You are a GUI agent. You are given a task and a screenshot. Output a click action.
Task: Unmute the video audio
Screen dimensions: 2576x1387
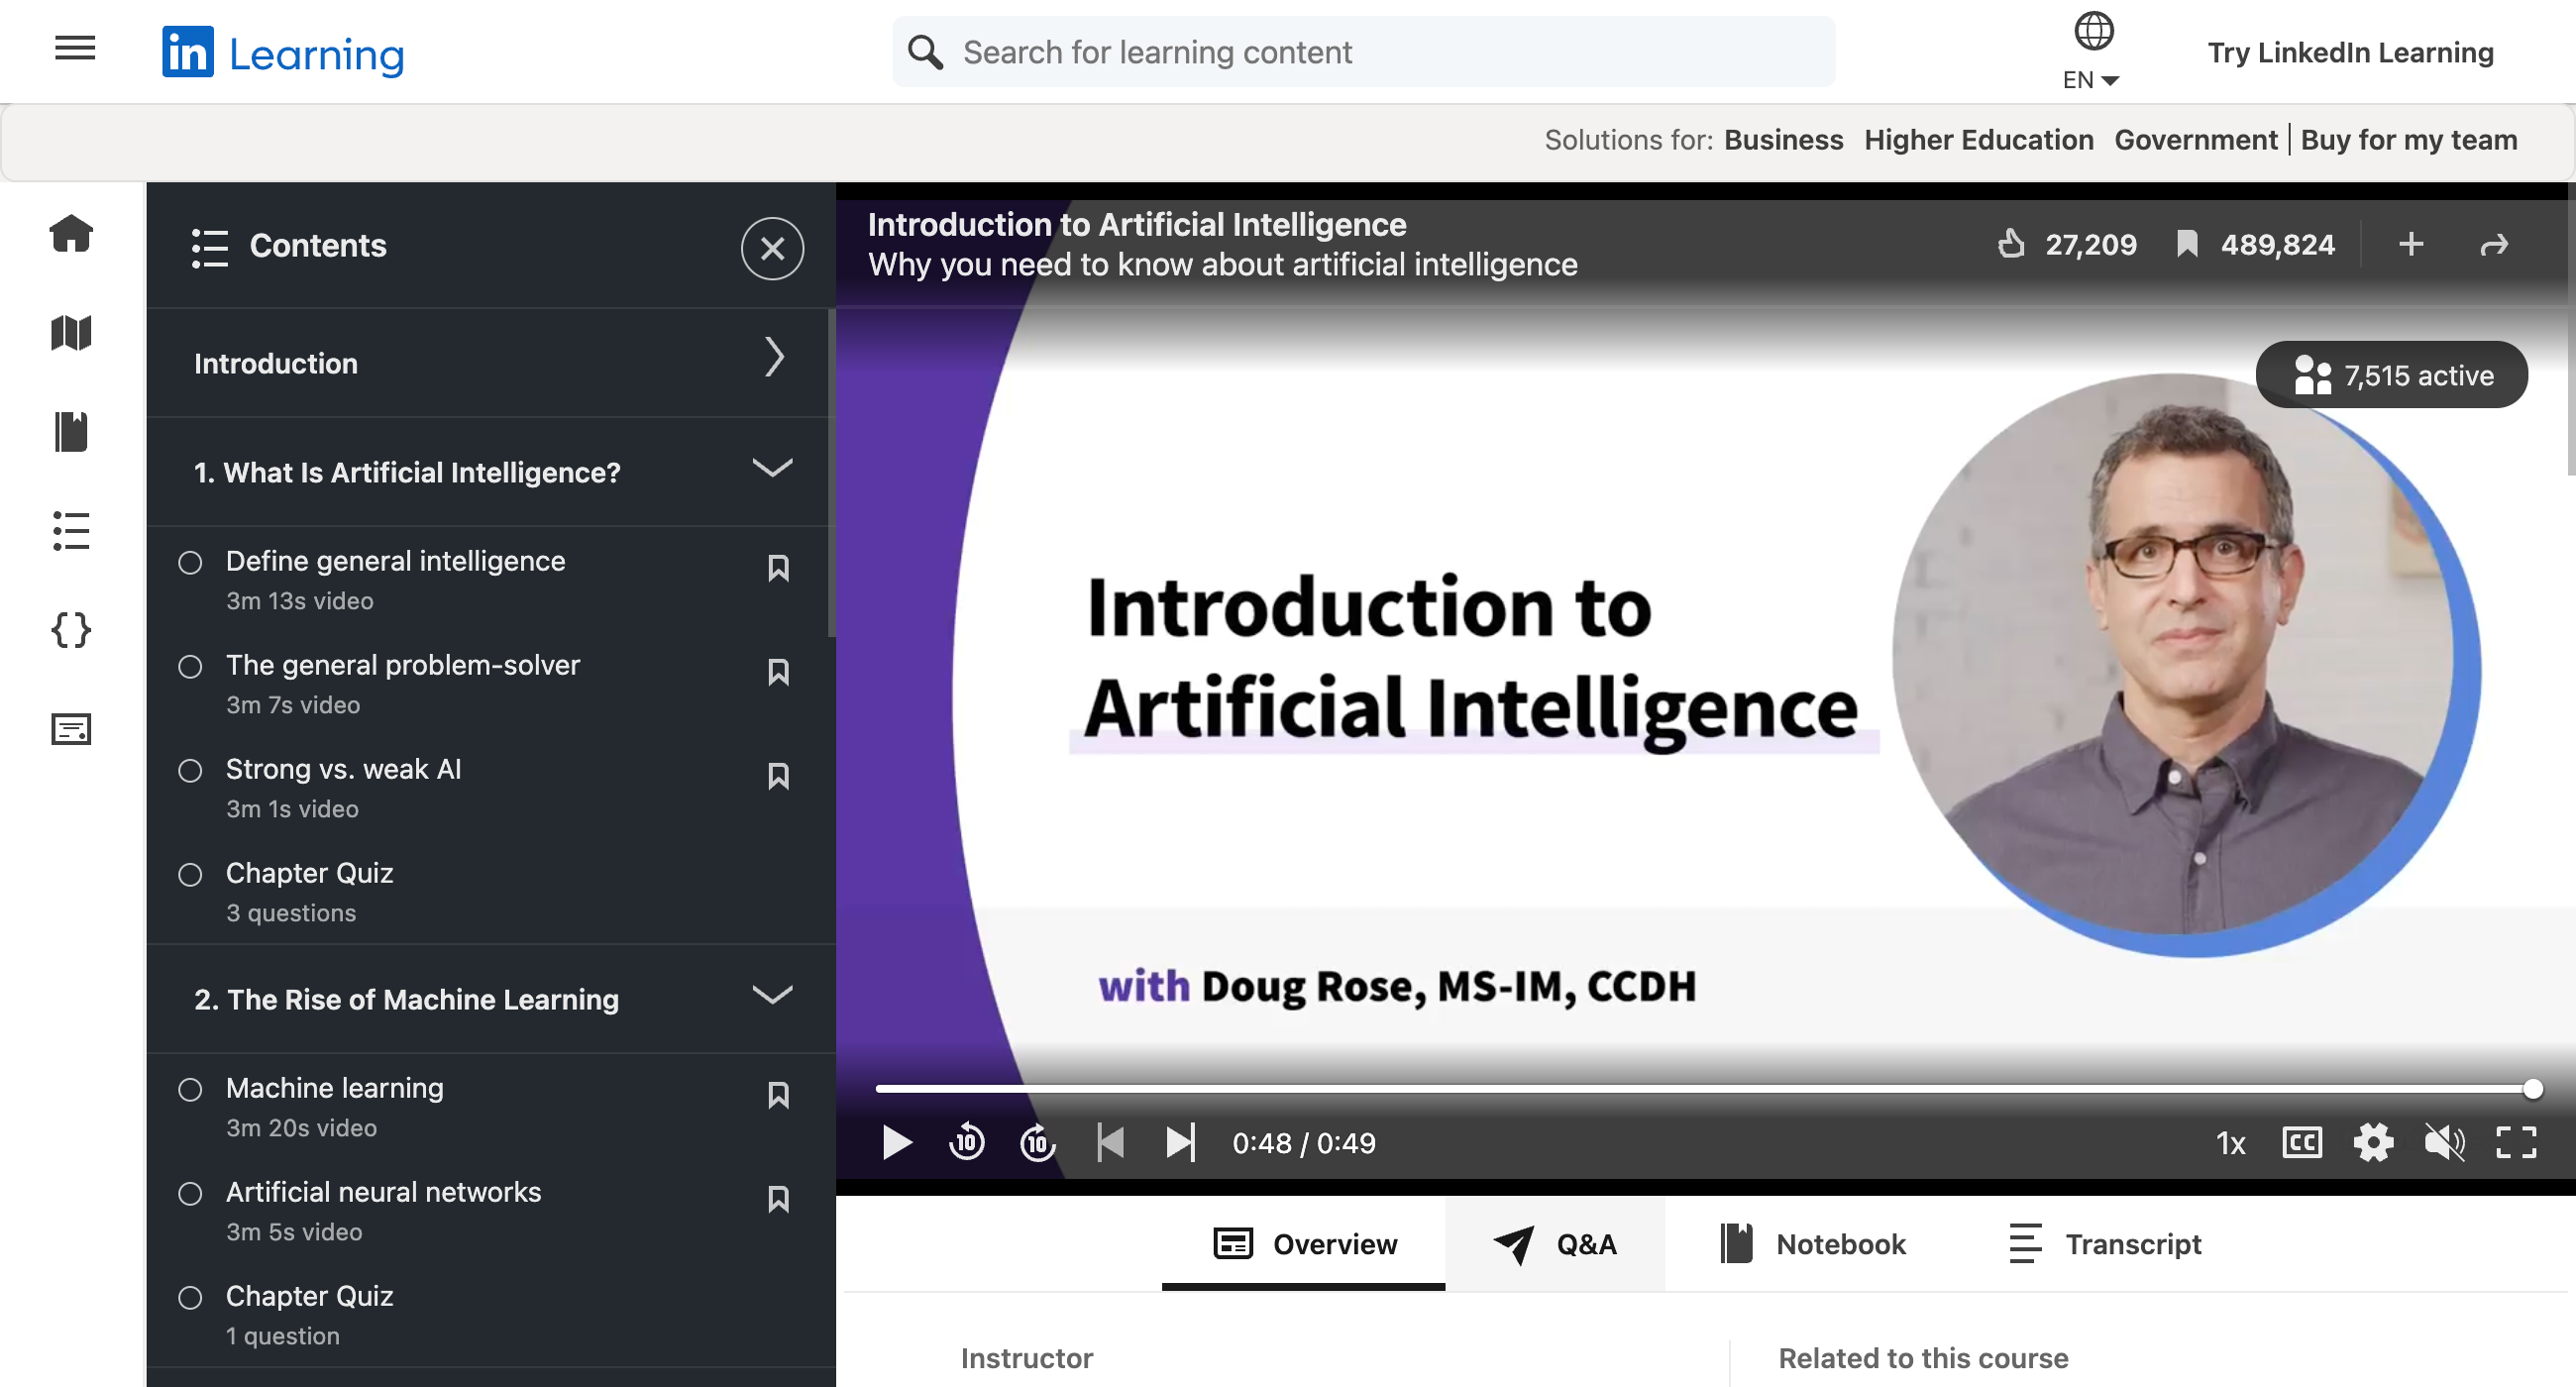pos(2445,1143)
